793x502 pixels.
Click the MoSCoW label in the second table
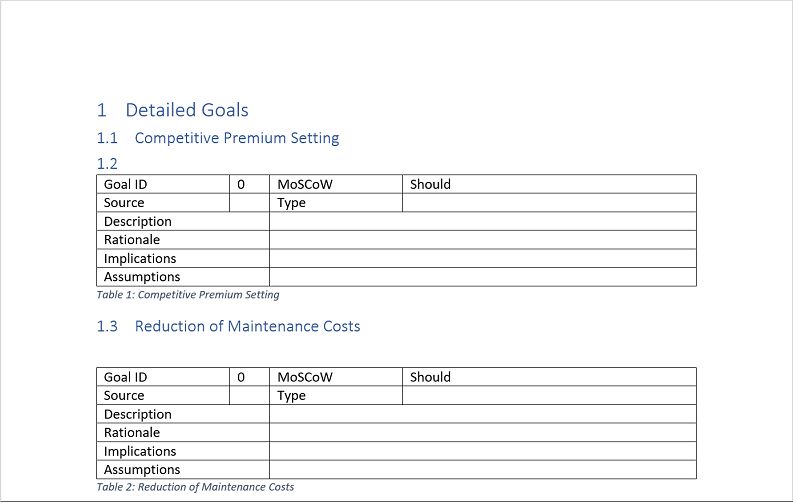click(x=305, y=377)
